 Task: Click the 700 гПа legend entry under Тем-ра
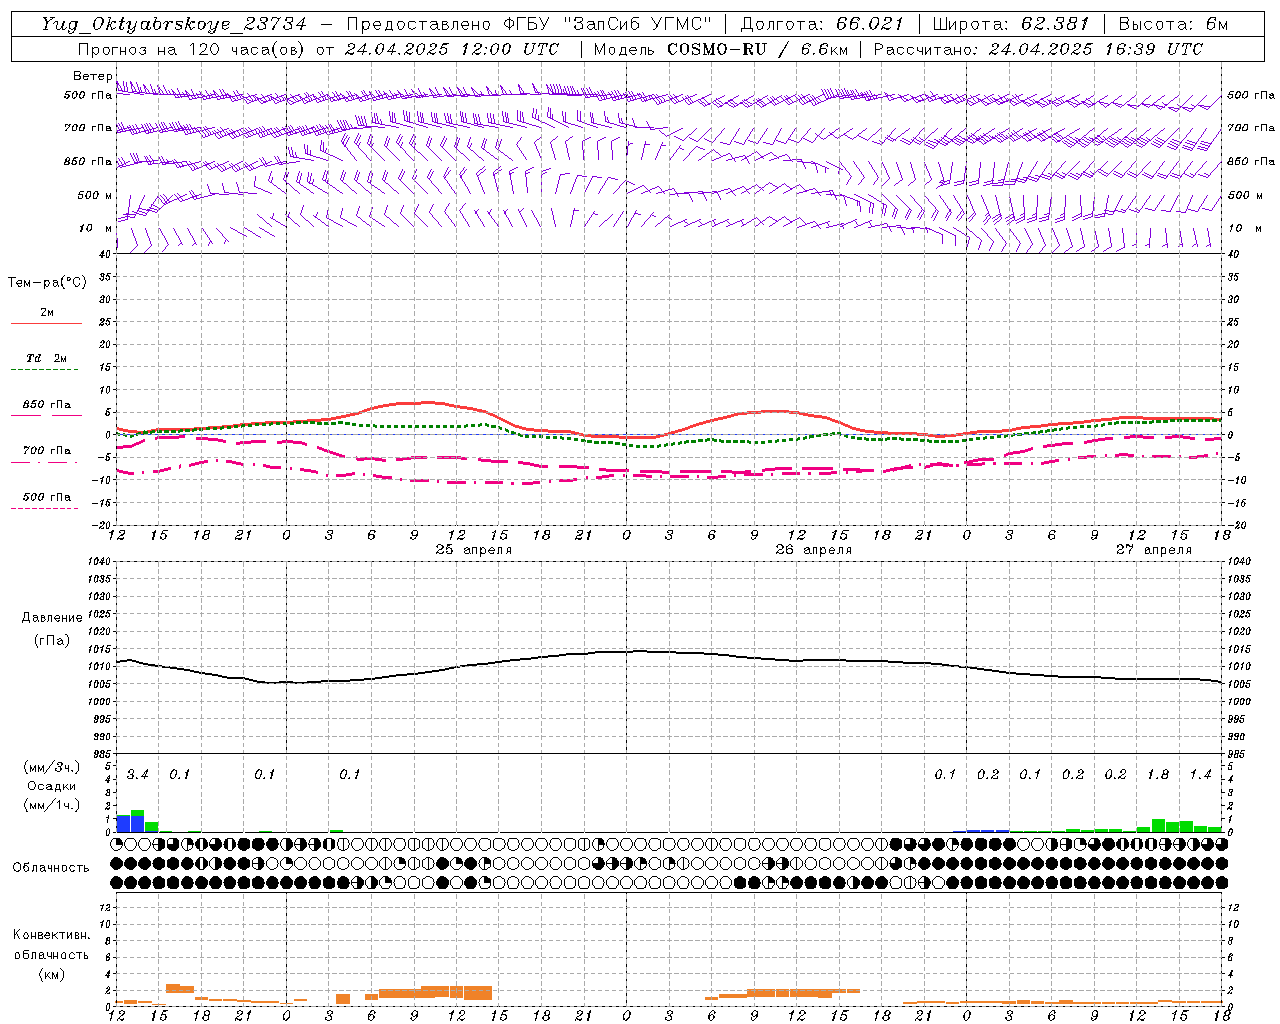point(47,451)
